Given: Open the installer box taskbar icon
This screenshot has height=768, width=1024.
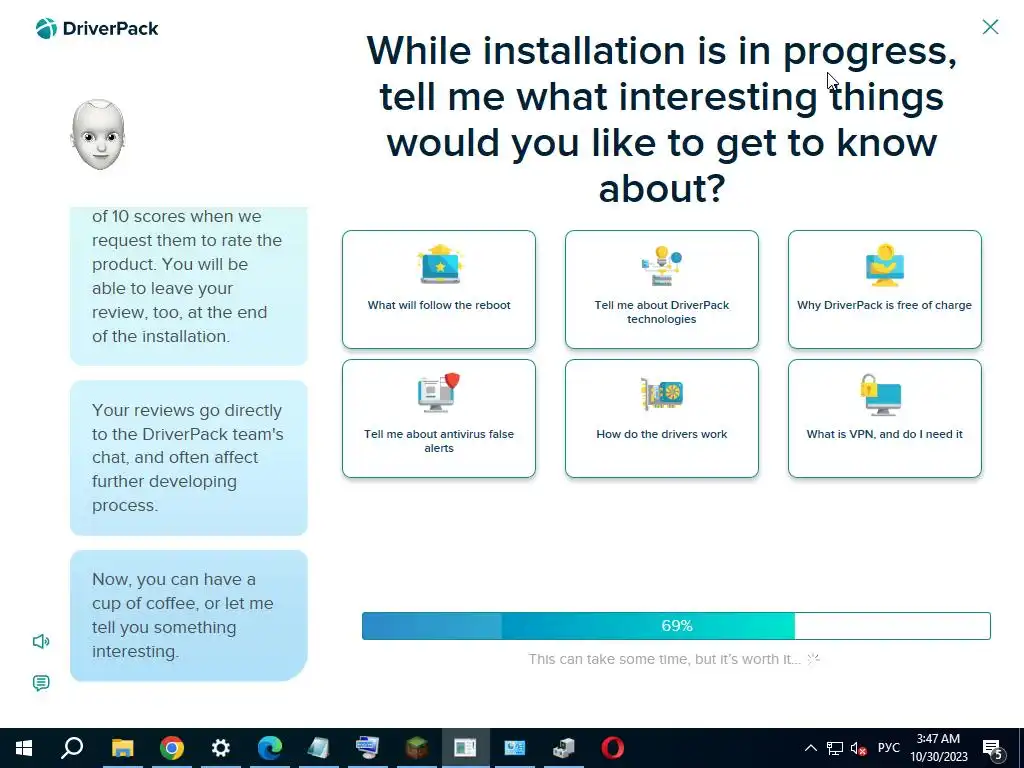Looking at the screenshot, I should click(x=564, y=748).
